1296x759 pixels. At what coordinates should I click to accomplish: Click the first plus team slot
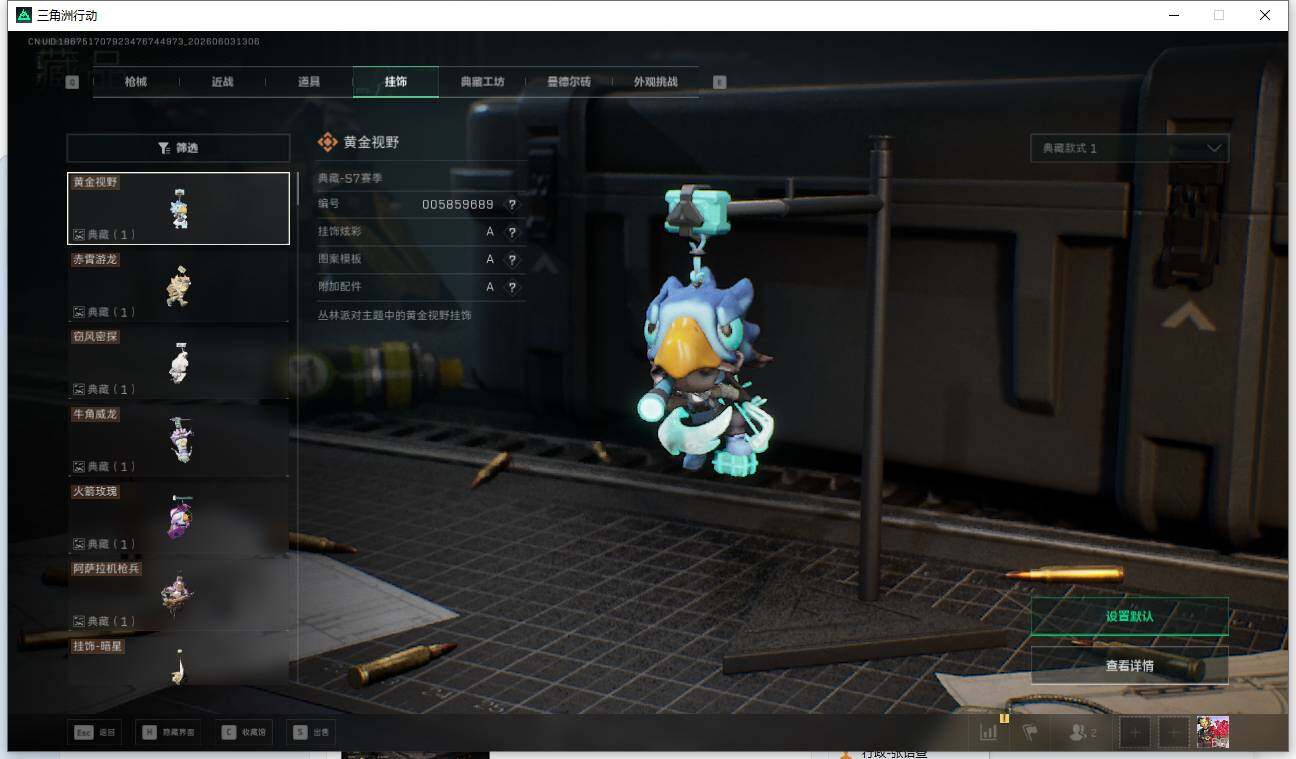pos(1135,732)
